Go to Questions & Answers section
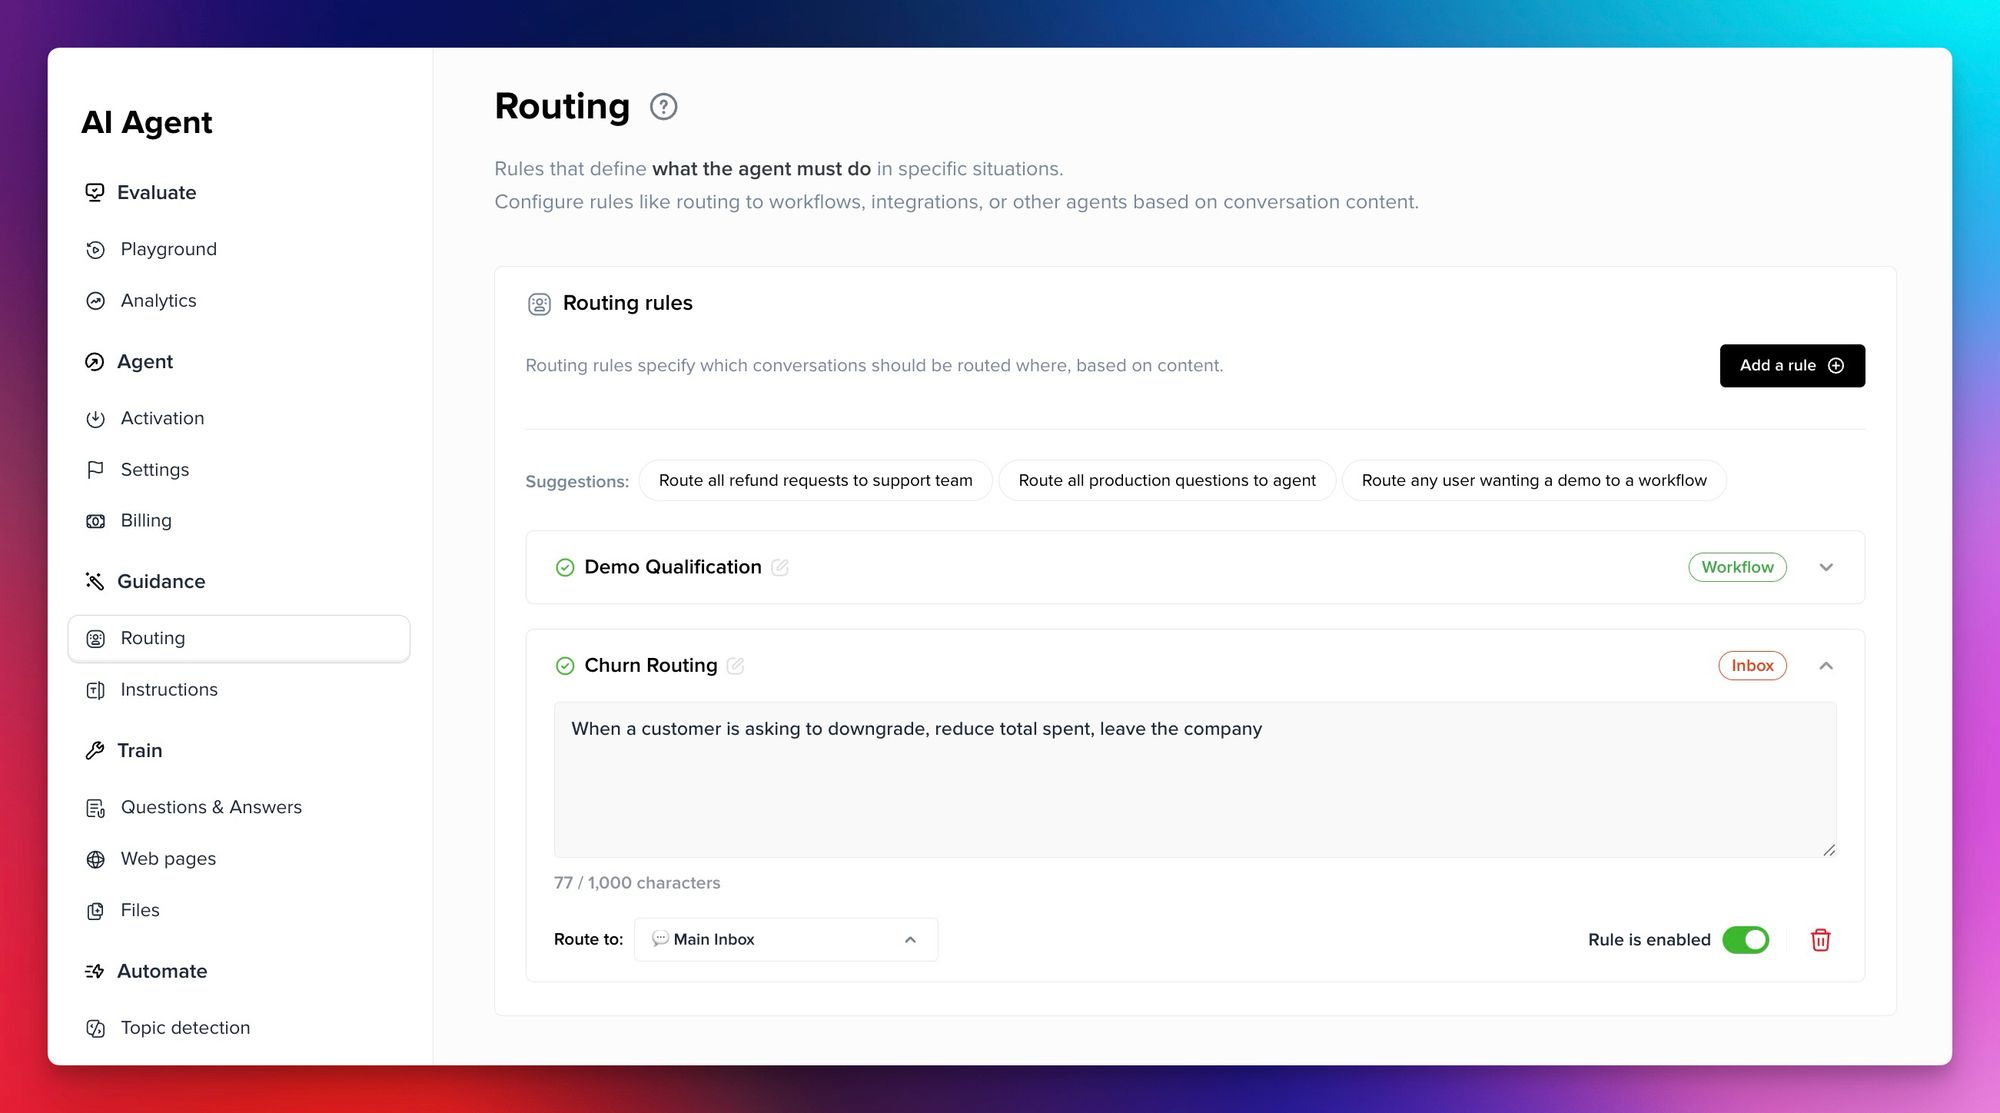This screenshot has height=1113, width=2000. [211, 808]
